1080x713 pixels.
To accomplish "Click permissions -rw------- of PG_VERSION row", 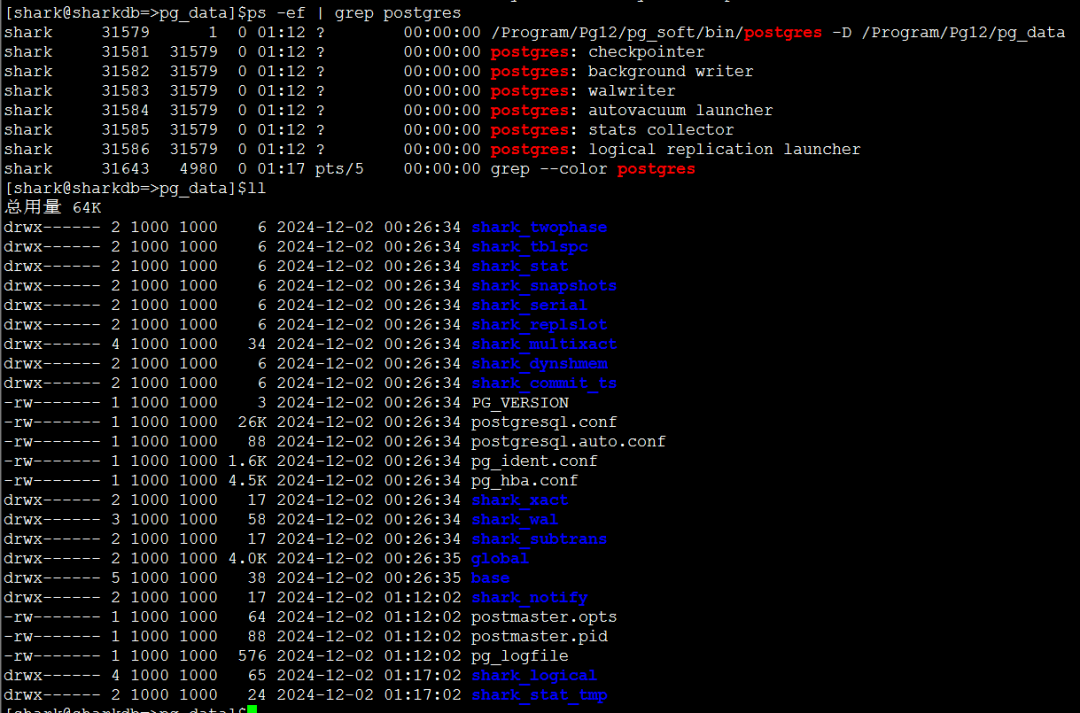I will coord(52,402).
